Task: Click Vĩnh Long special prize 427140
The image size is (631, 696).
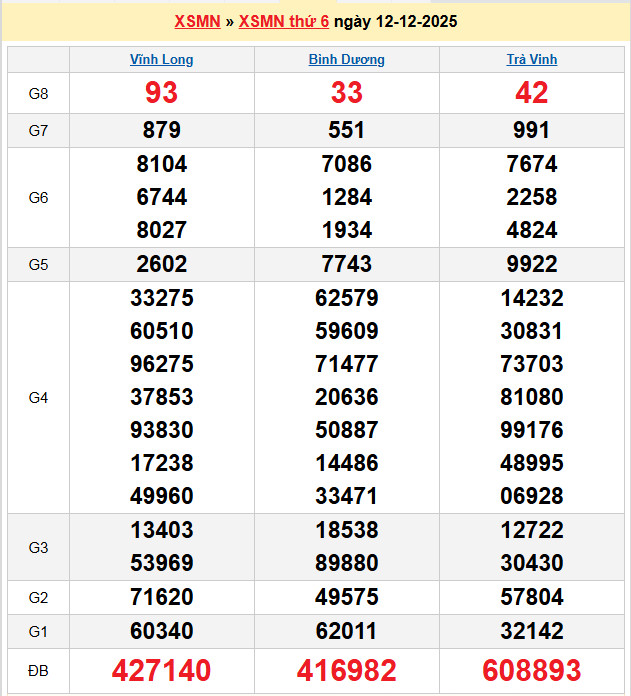Action: coord(161,670)
